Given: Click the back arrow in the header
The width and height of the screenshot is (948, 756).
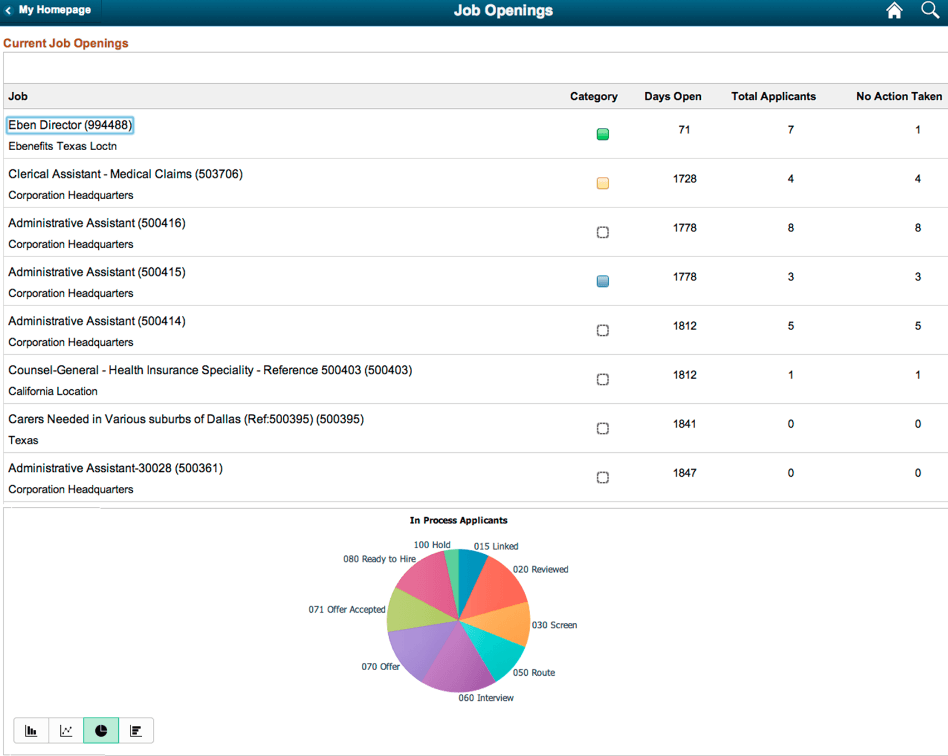Looking at the screenshot, I should point(10,11).
